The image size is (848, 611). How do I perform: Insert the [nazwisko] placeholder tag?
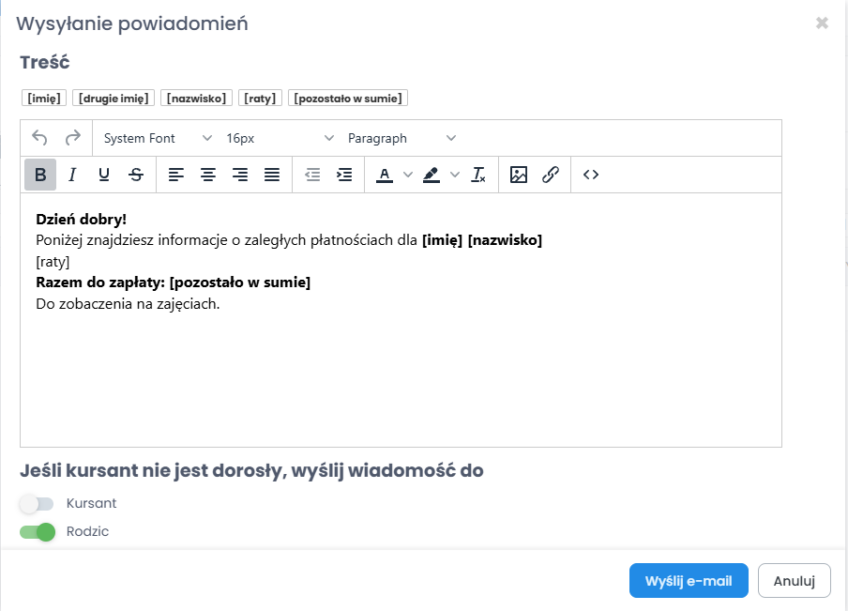(196, 98)
